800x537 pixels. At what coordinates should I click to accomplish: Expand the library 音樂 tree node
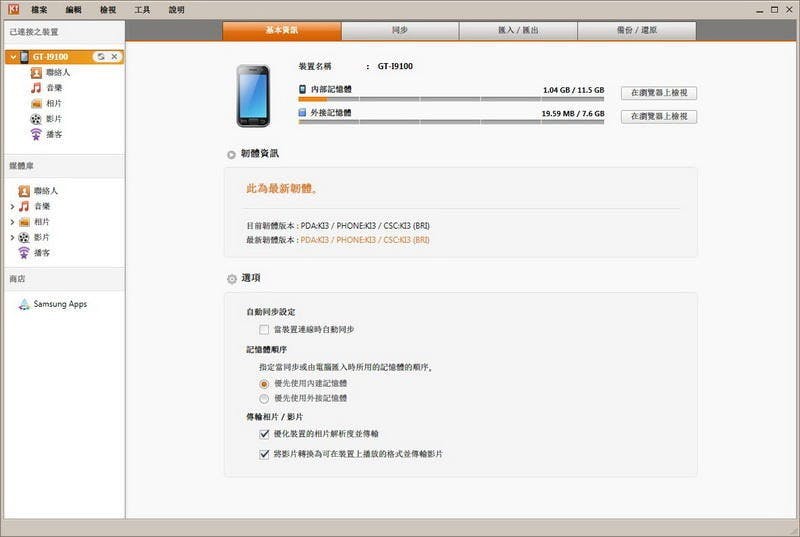click(12, 207)
